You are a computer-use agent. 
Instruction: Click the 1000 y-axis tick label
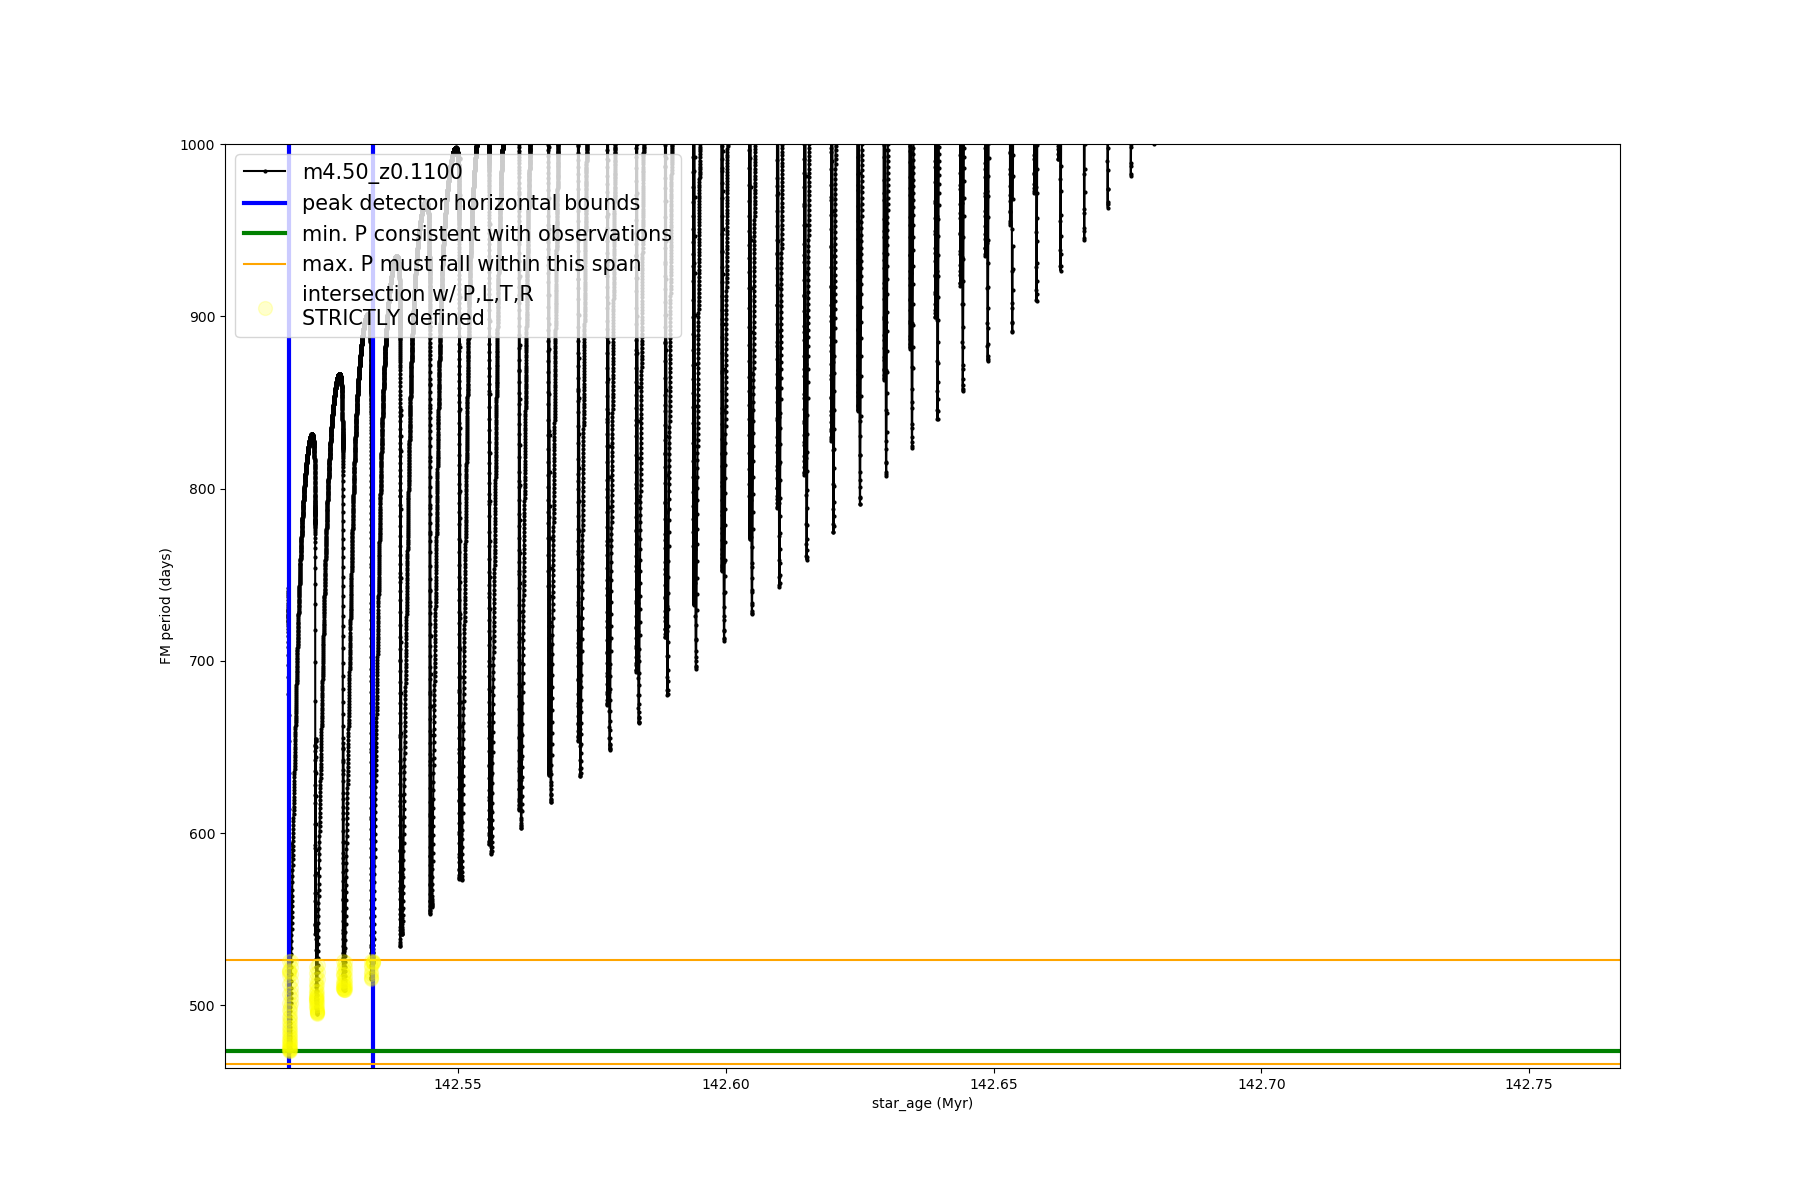pyautogui.click(x=197, y=145)
